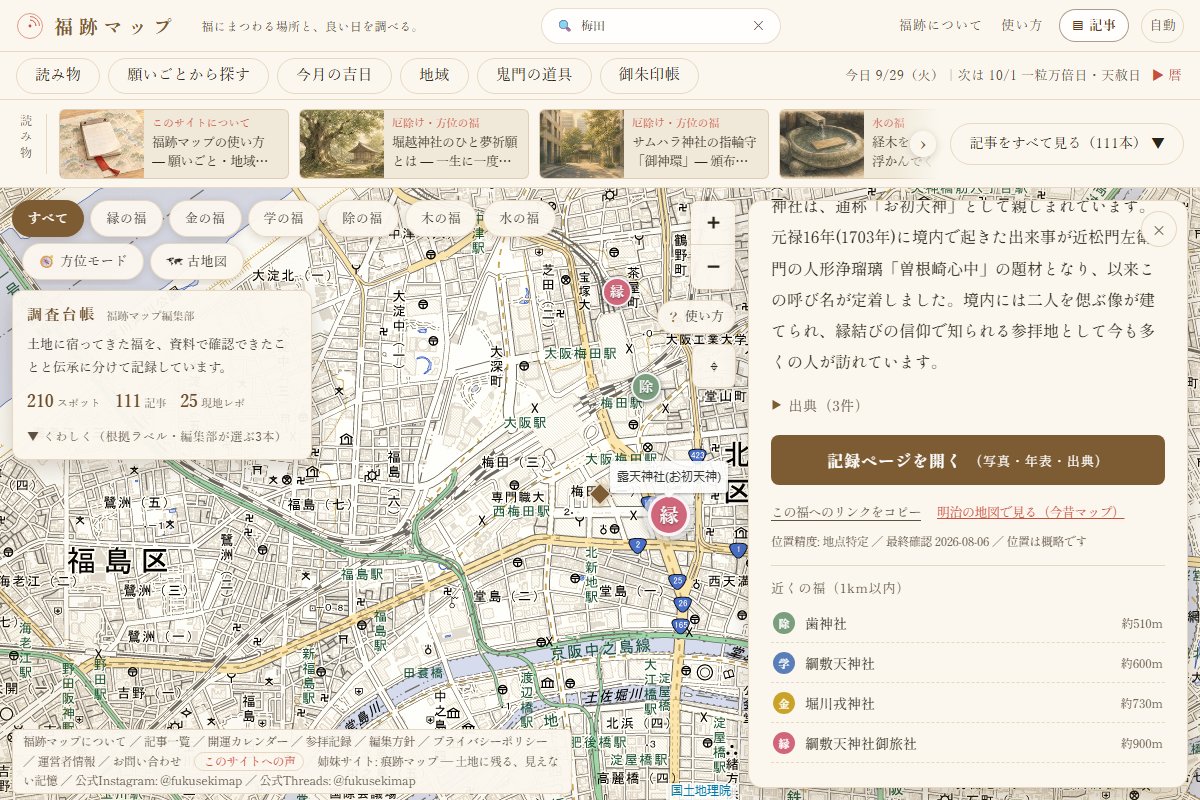The height and width of the screenshot is (800, 1200).
Task: Select nearby row 綱敷天神社御旅社
Action: pos(968,743)
